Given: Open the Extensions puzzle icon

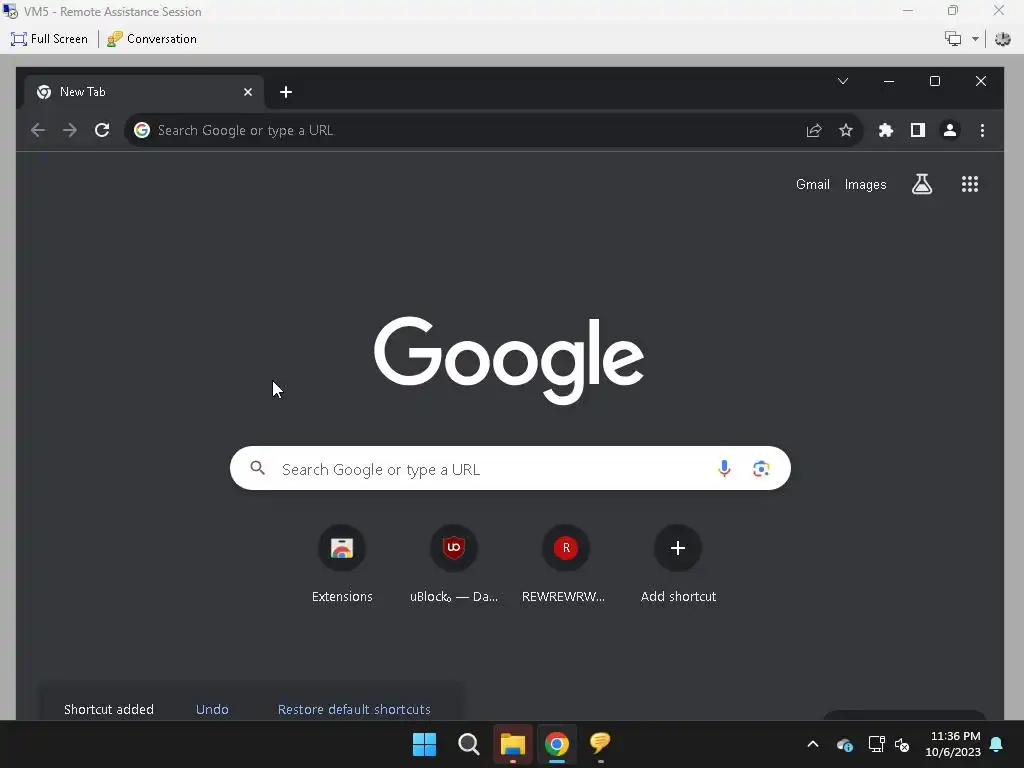Looking at the screenshot, I should [x=886, y=131].
